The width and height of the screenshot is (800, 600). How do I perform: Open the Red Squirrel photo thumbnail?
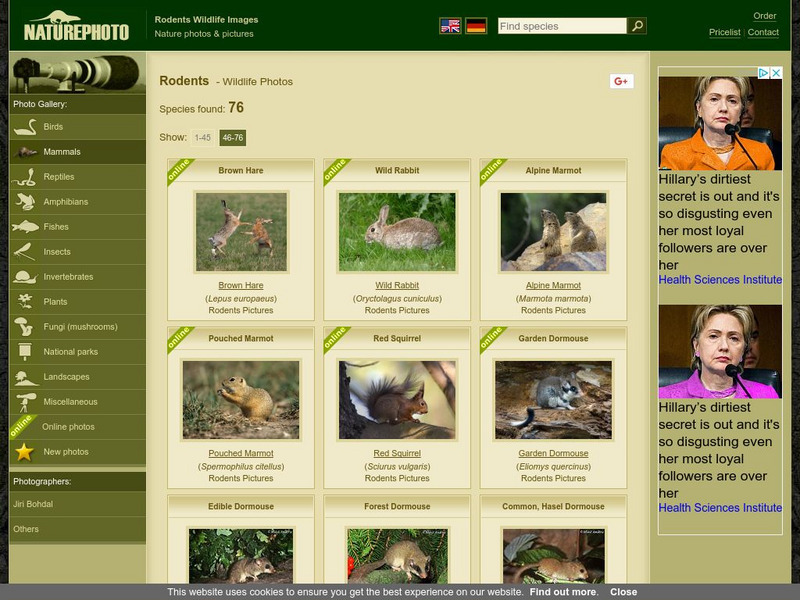coord(397,400)
